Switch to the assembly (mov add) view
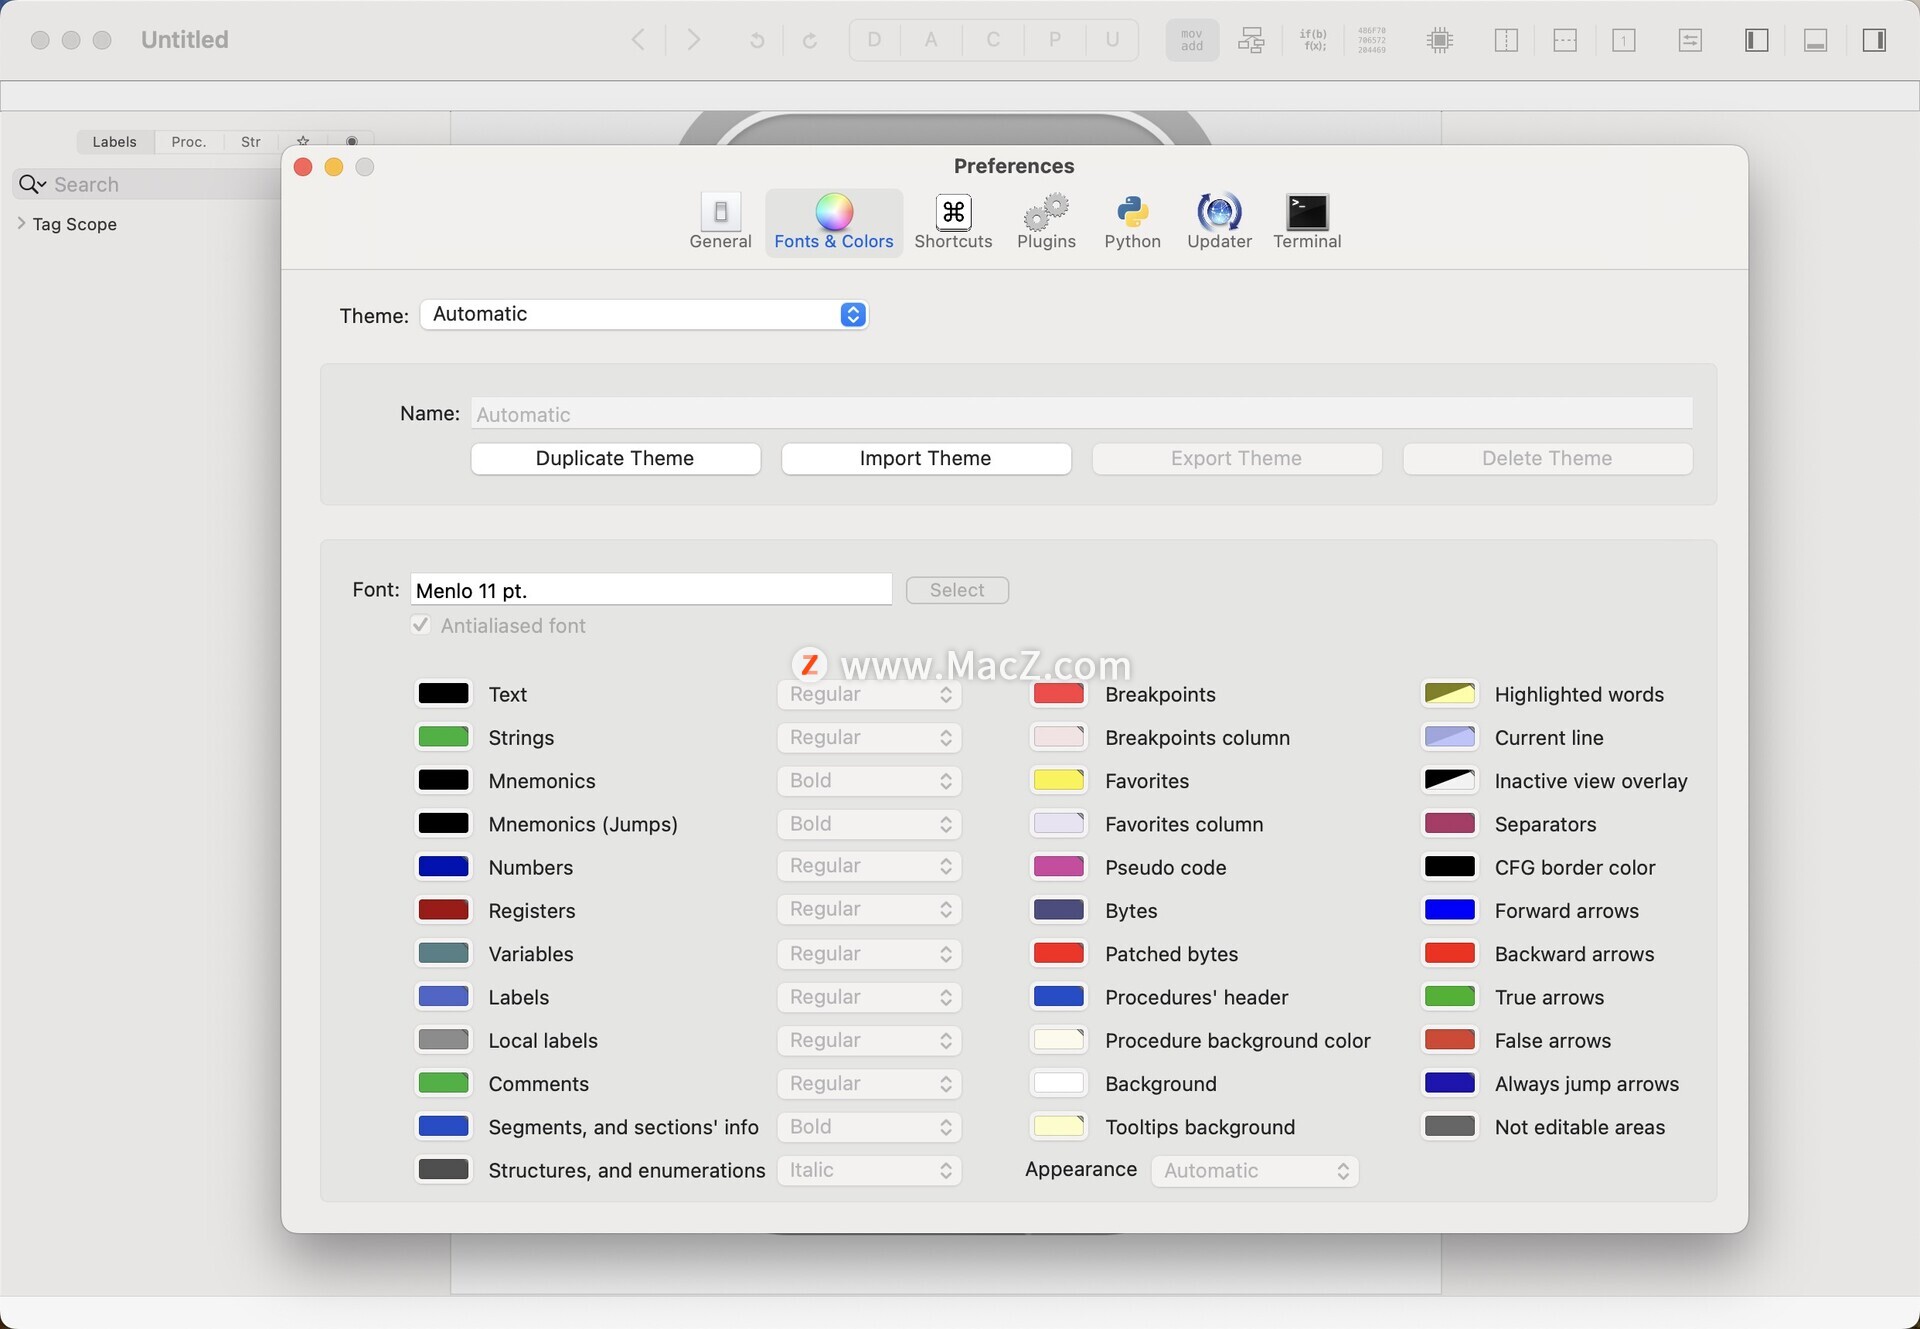The height and width of the screenshot is (1329, 1920). (x=1192, y=40)
